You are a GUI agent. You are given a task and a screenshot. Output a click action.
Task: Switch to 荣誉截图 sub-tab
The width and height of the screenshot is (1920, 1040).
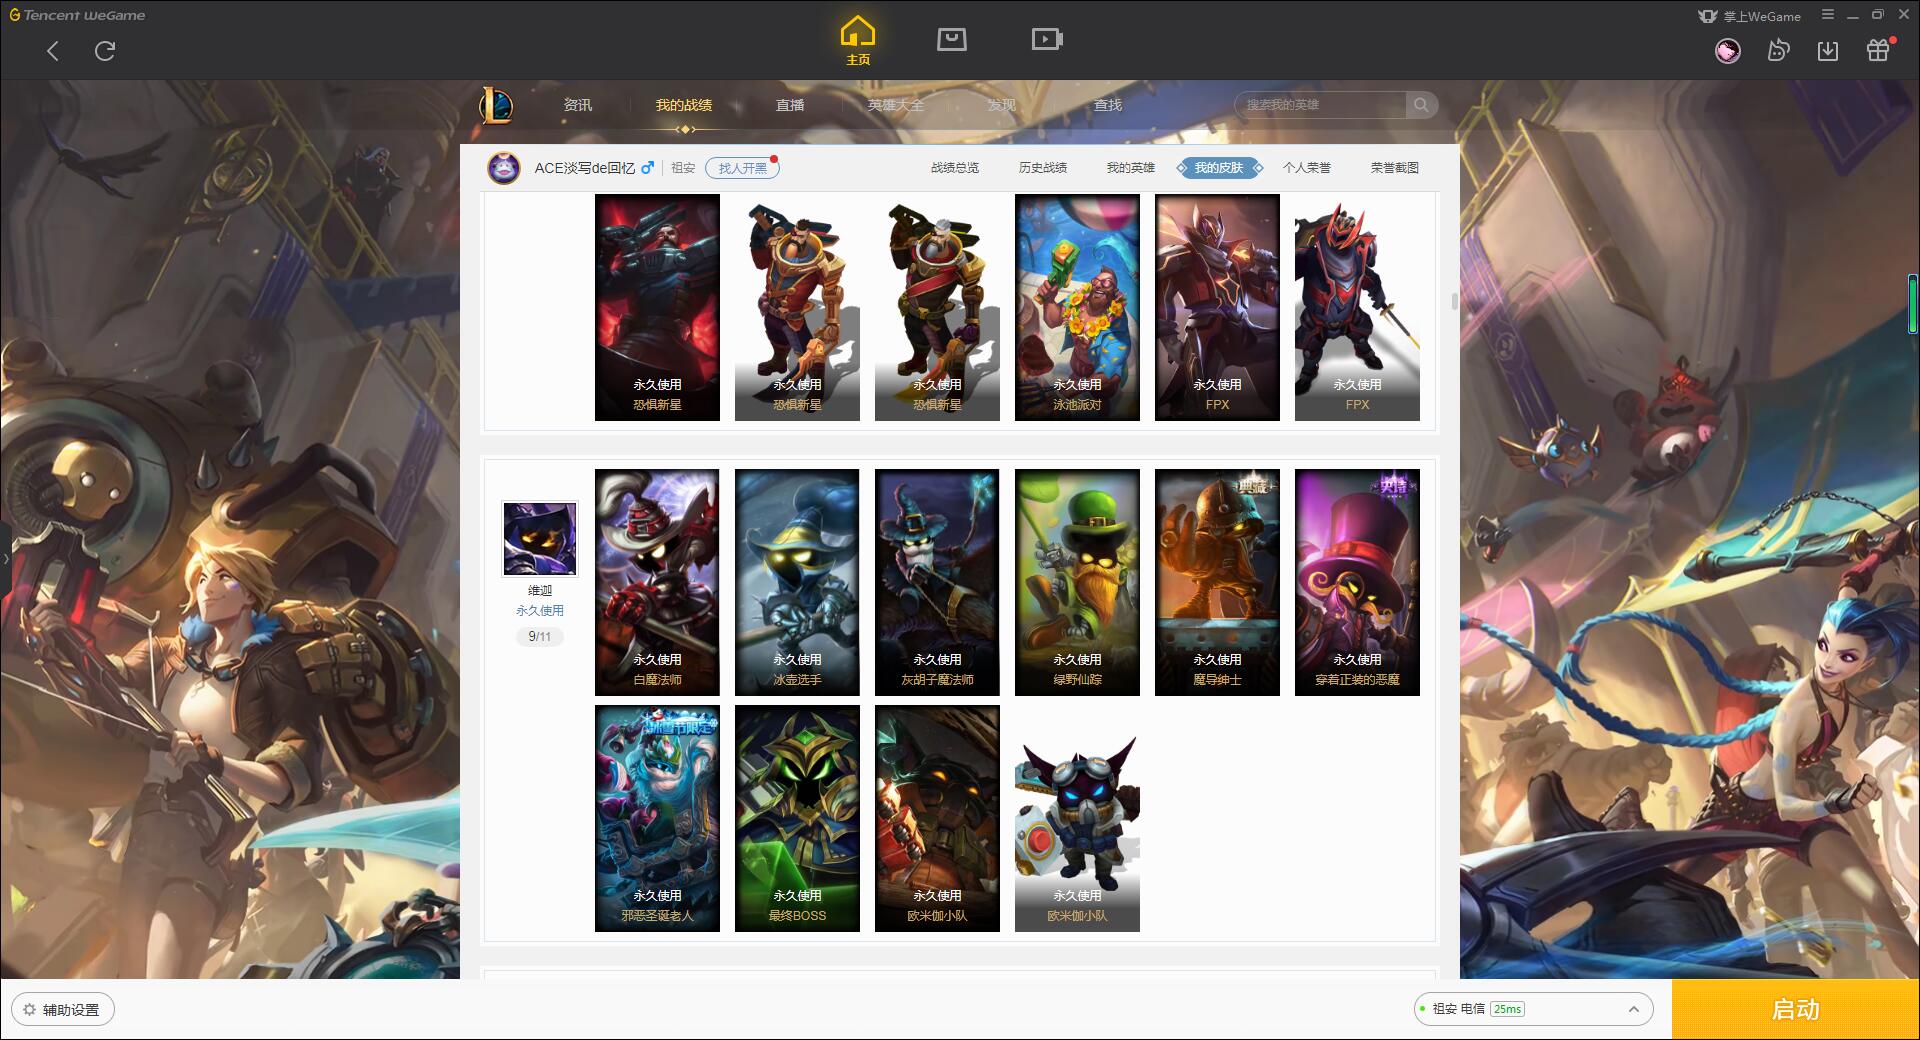tap(1395, 168)
